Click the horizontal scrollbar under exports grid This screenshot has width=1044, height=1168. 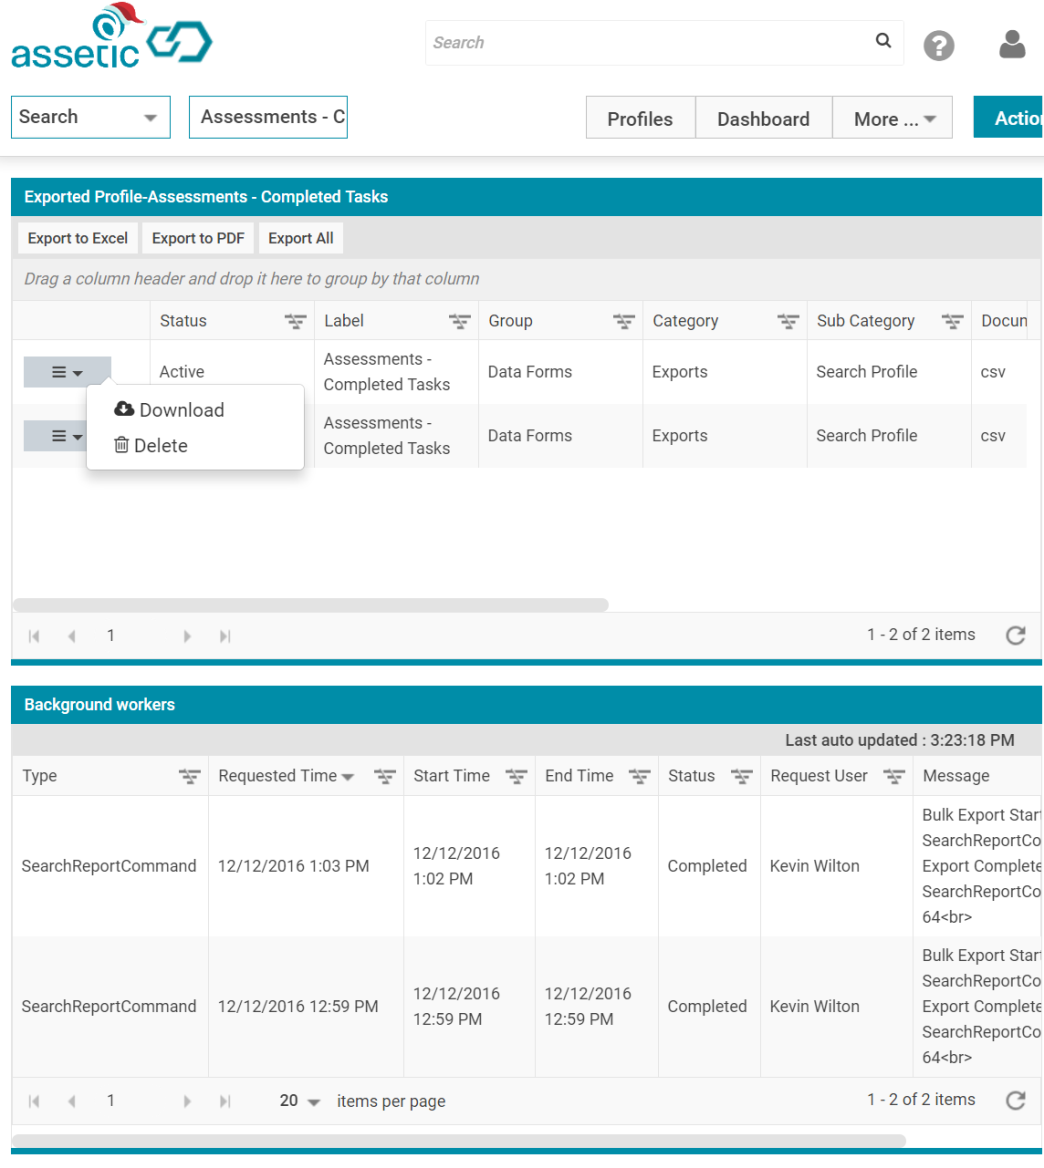coord(311,605)
